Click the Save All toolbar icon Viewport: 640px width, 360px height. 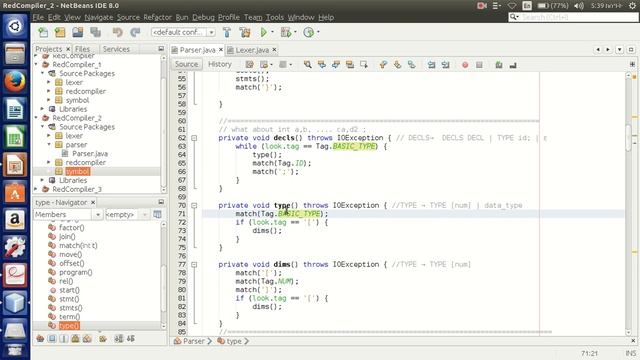[x=96, y=32]
